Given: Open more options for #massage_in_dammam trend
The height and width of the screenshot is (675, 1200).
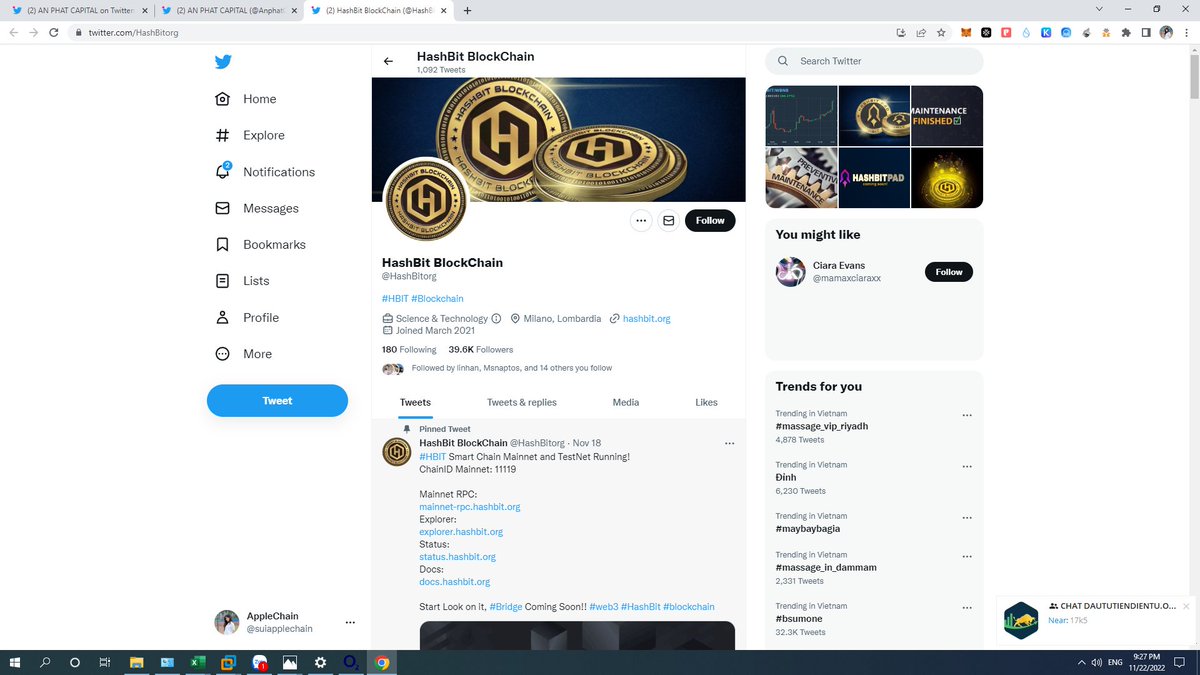Looking at the screenshot, I should (966, 556).
